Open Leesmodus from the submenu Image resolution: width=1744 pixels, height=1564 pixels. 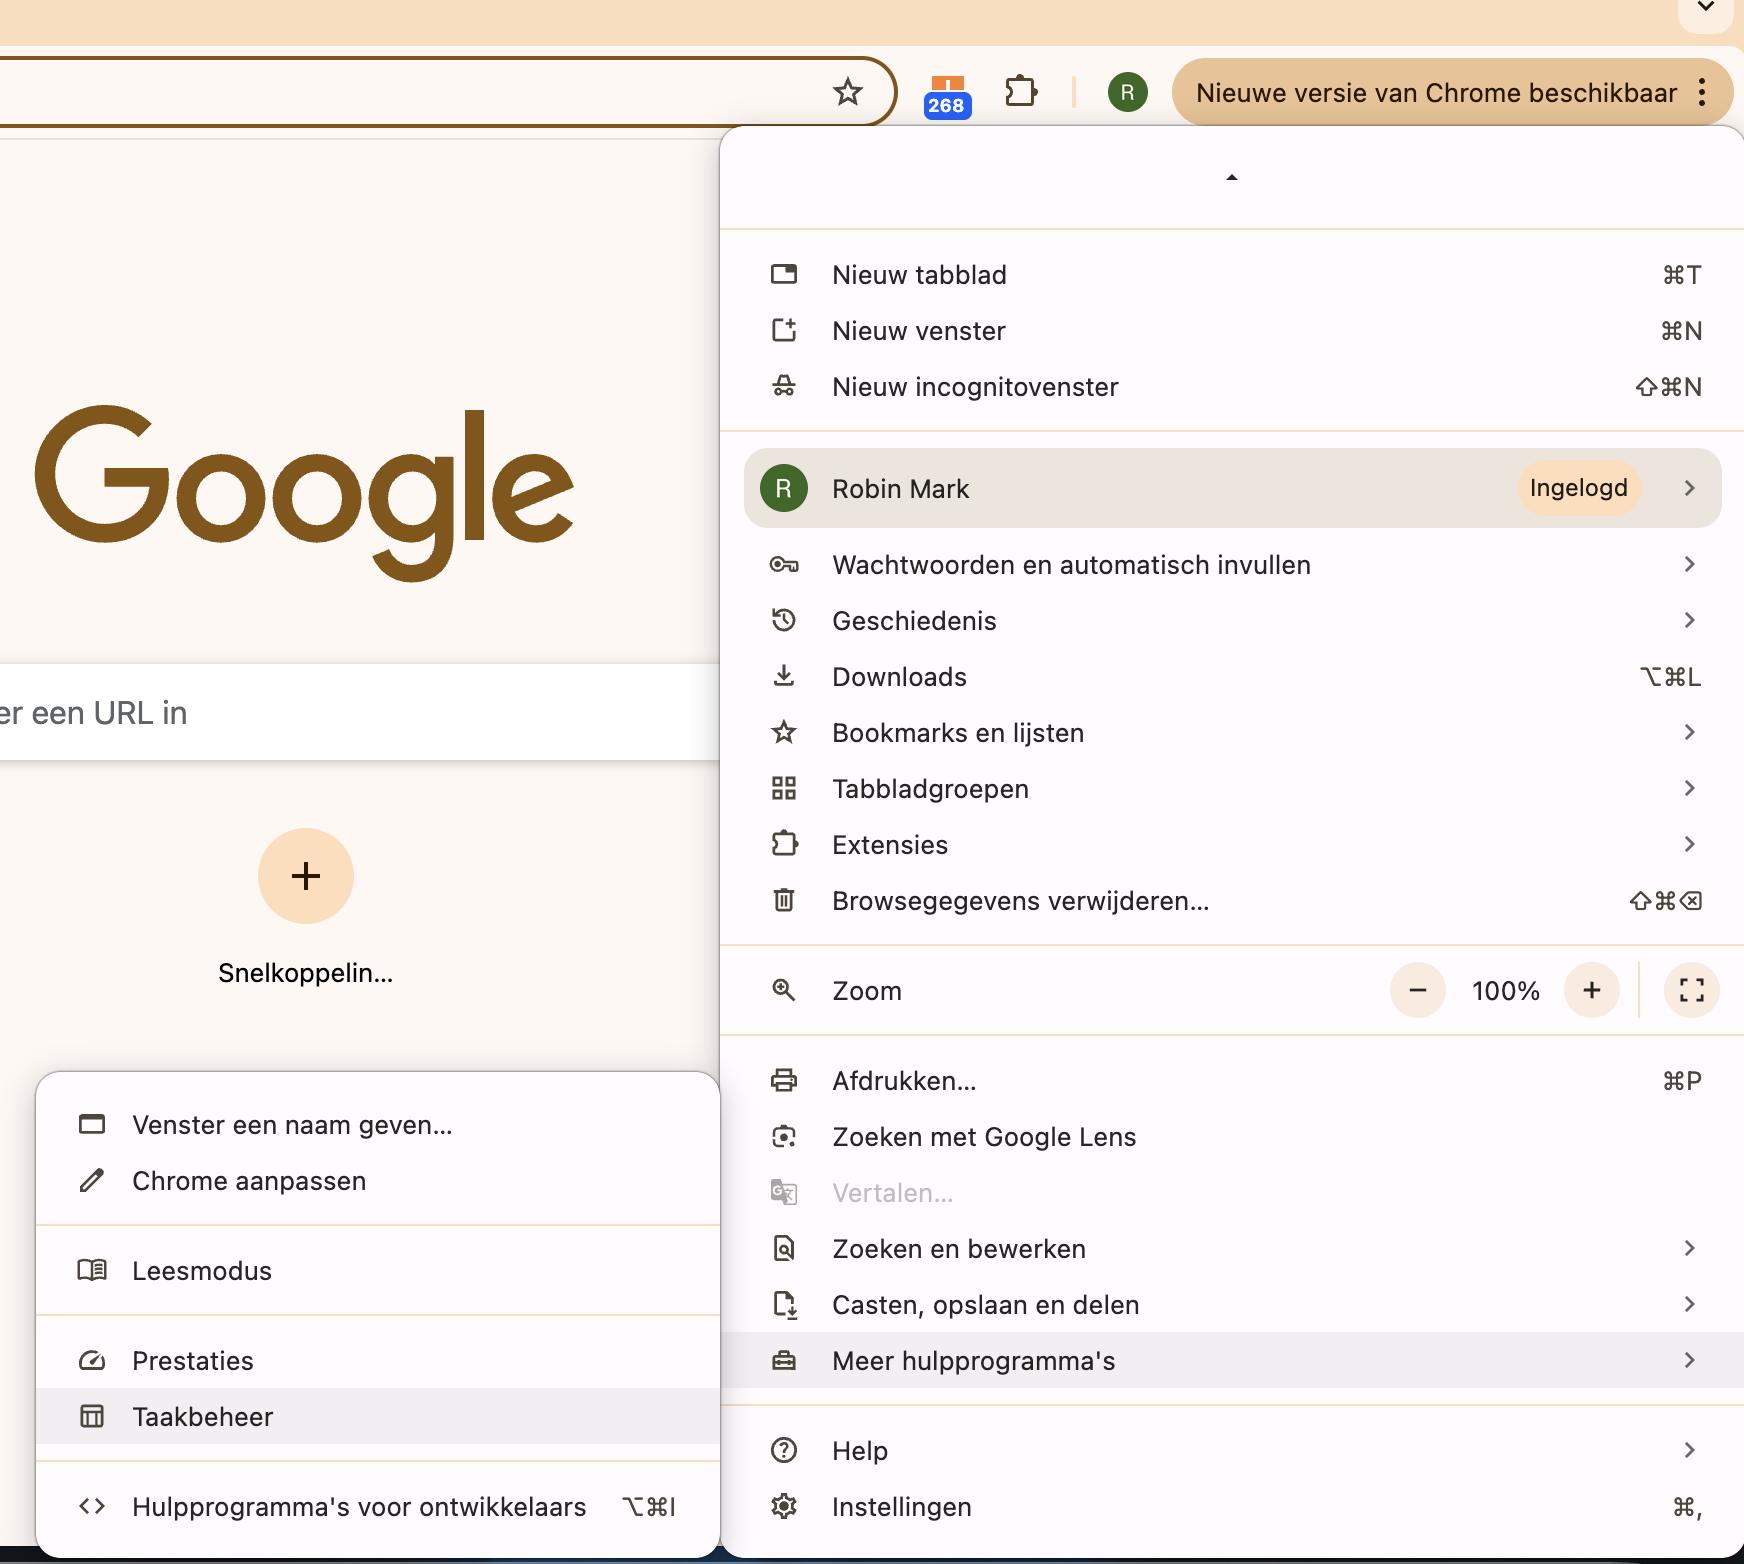[x=201, y=1270]
